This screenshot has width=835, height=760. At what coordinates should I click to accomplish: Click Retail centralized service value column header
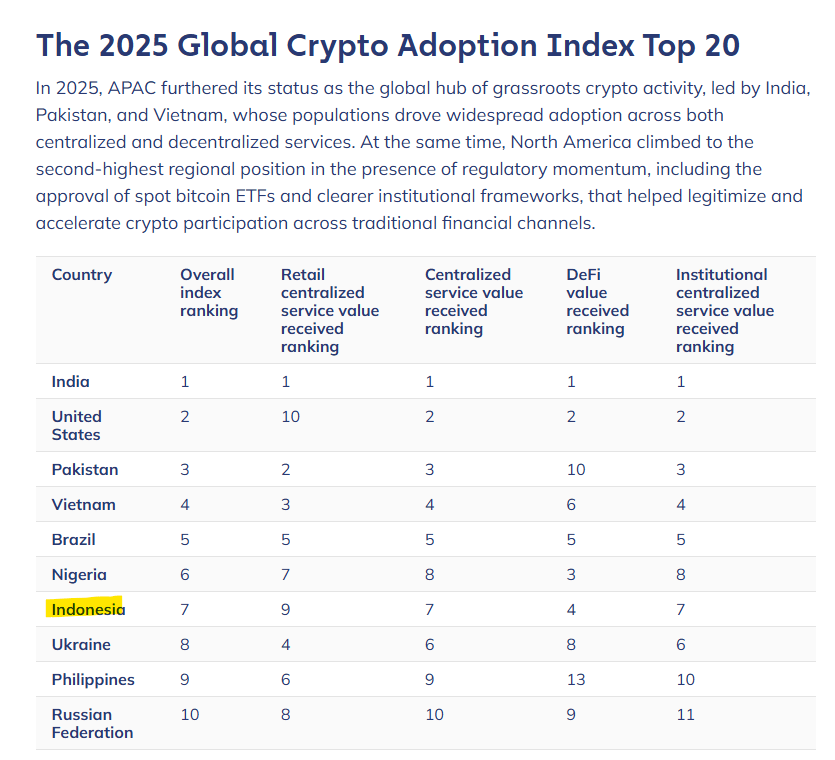(329, 310)
